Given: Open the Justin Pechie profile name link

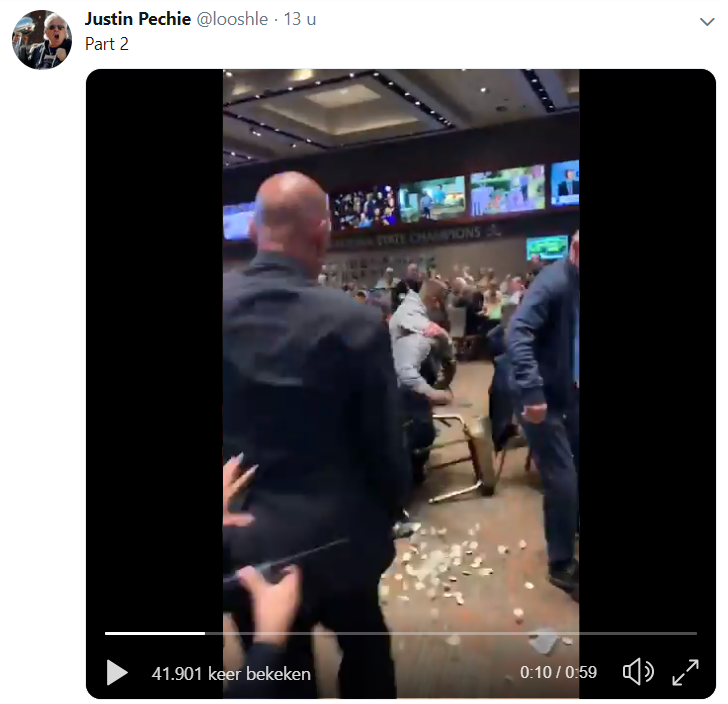Looking at the screenshot, I should 136,19.
